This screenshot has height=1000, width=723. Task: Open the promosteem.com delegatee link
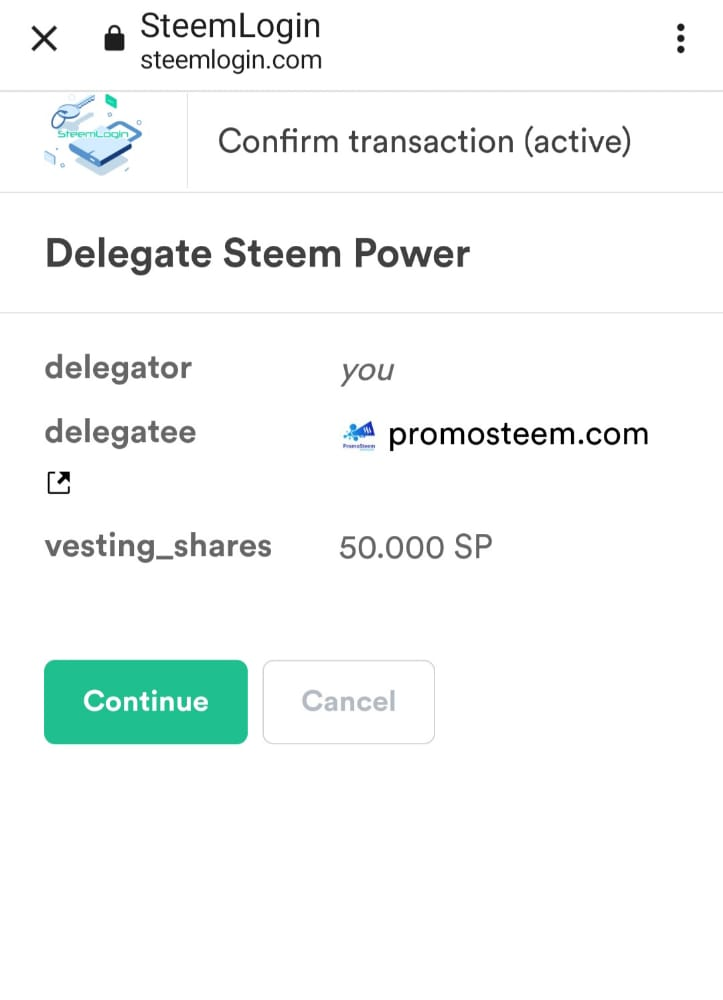(x=518, y=434)
